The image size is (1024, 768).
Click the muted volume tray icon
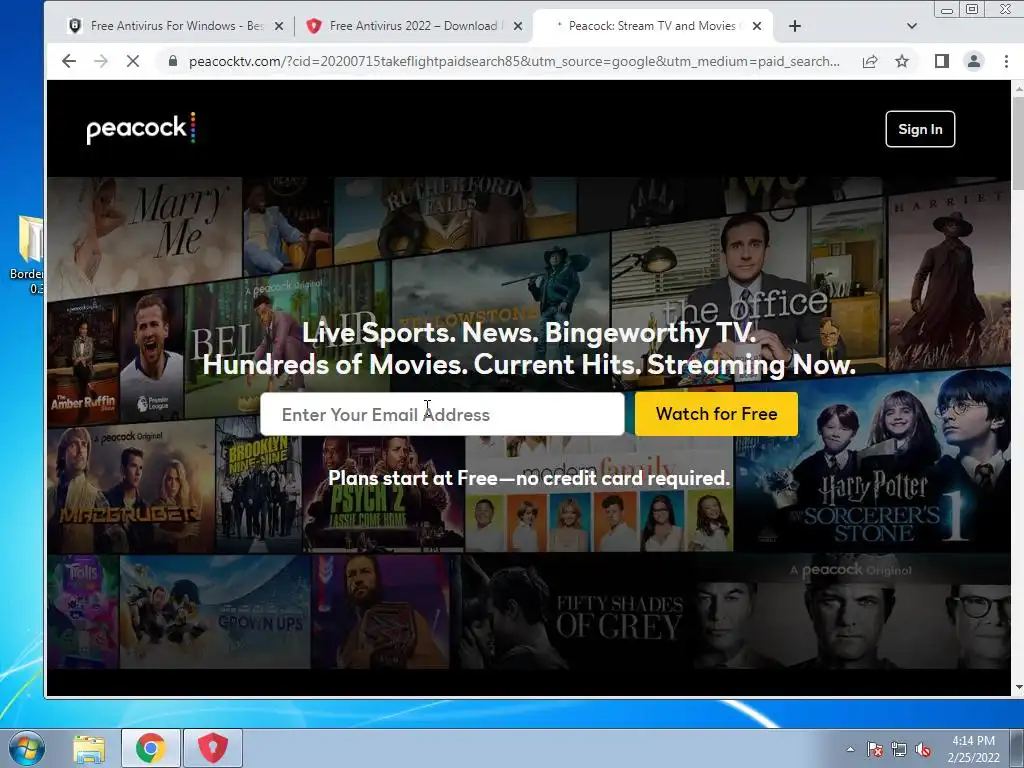tap(923, 749)
